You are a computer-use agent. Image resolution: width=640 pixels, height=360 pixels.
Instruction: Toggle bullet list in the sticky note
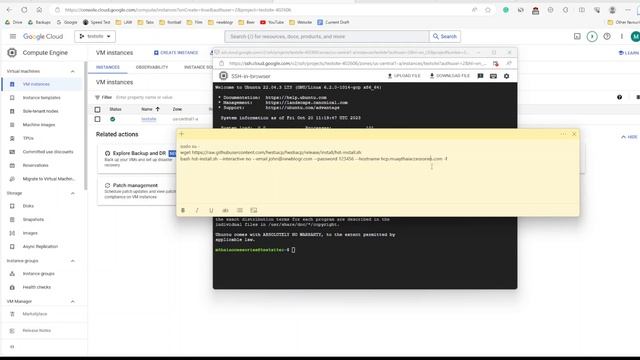240,210
